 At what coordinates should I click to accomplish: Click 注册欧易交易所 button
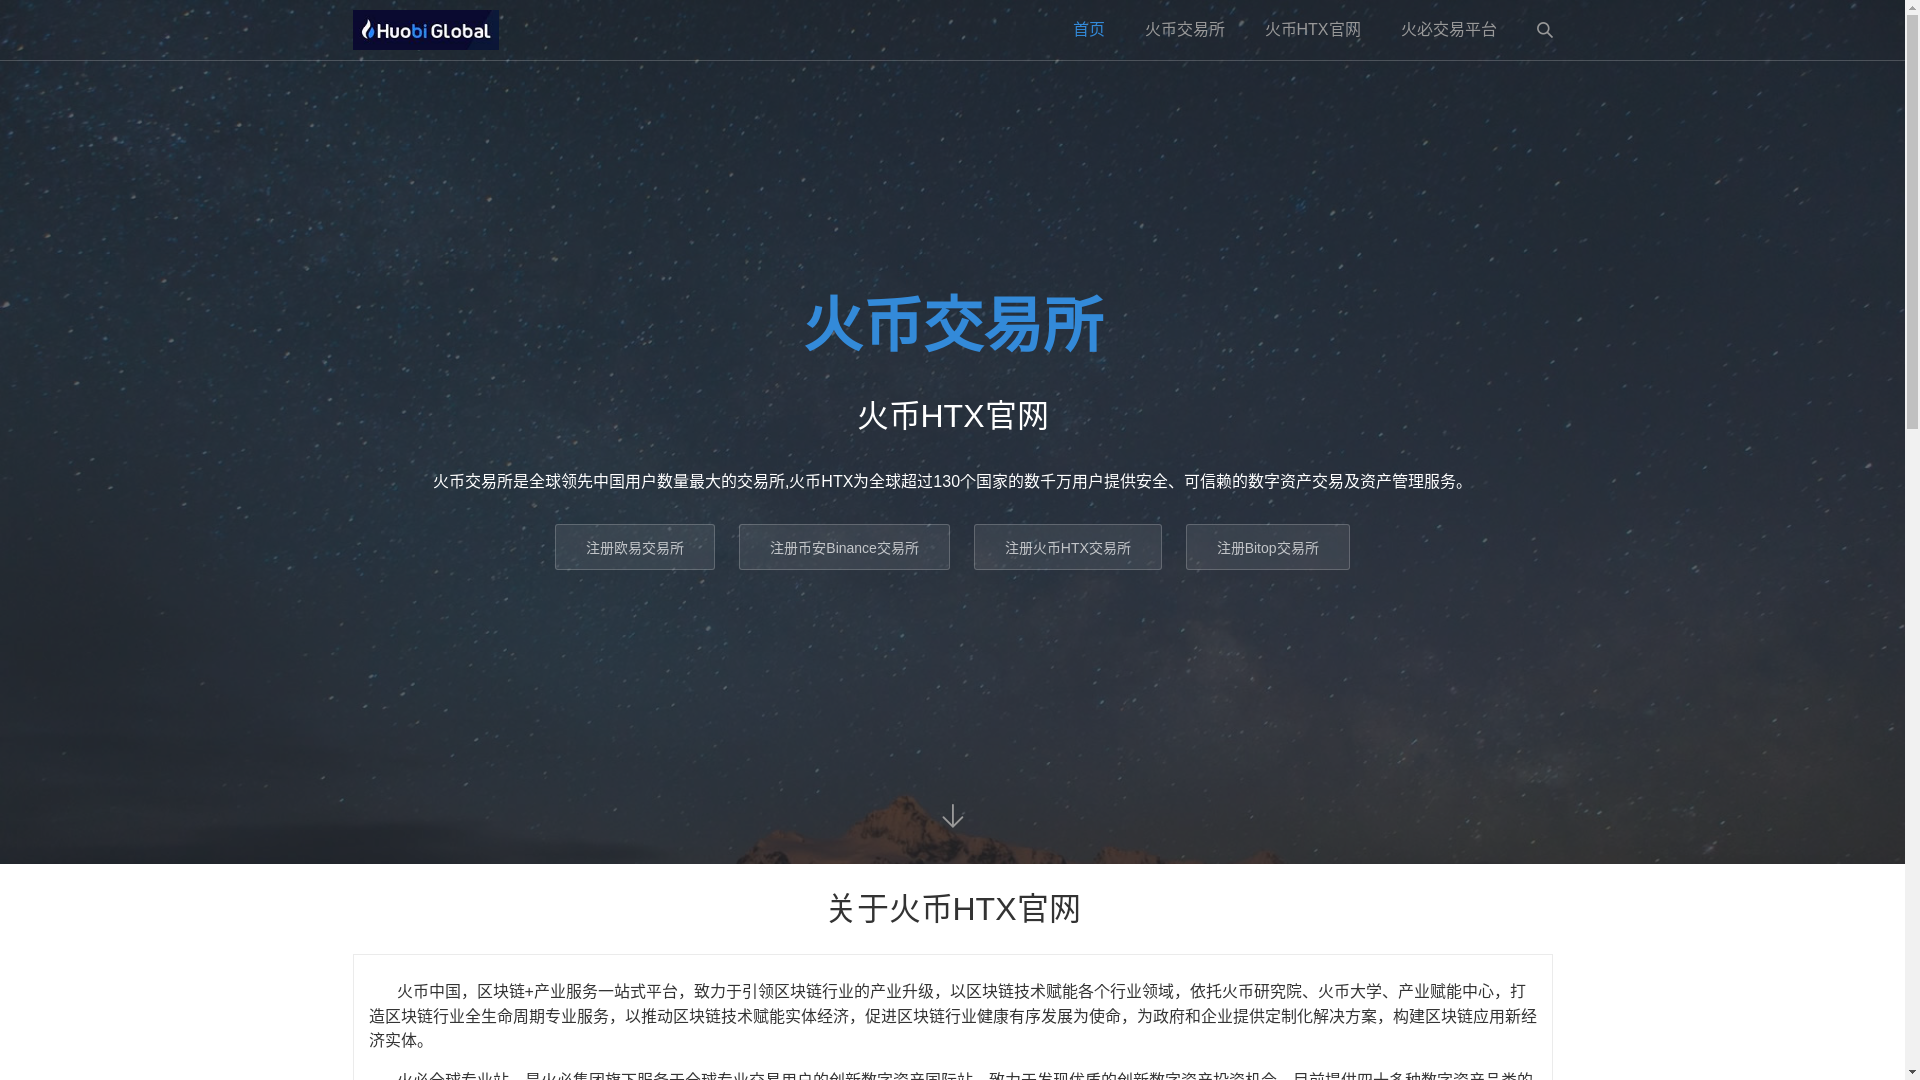pos(634,548)
